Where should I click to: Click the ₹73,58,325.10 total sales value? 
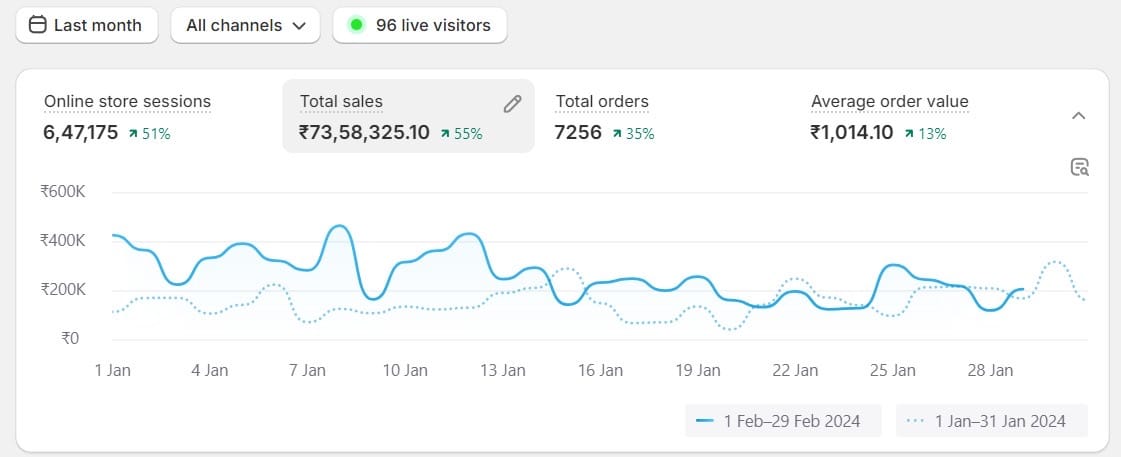[x=364, y=132]
